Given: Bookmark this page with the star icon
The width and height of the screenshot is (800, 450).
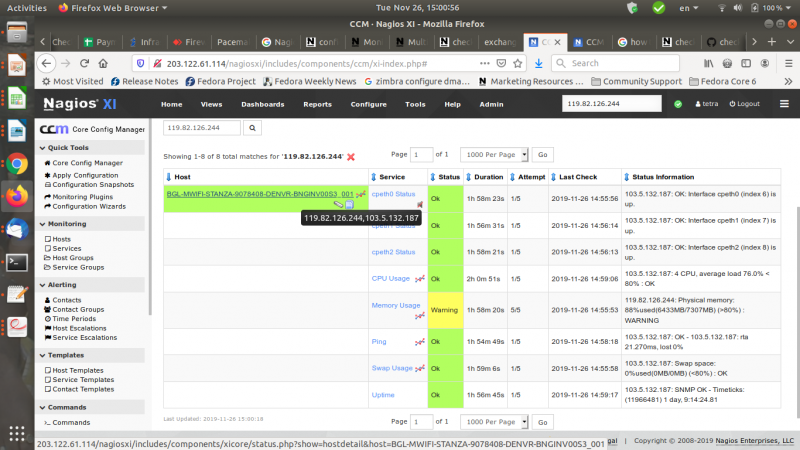Looking at the screenshot, I should [x=518, y=63].
